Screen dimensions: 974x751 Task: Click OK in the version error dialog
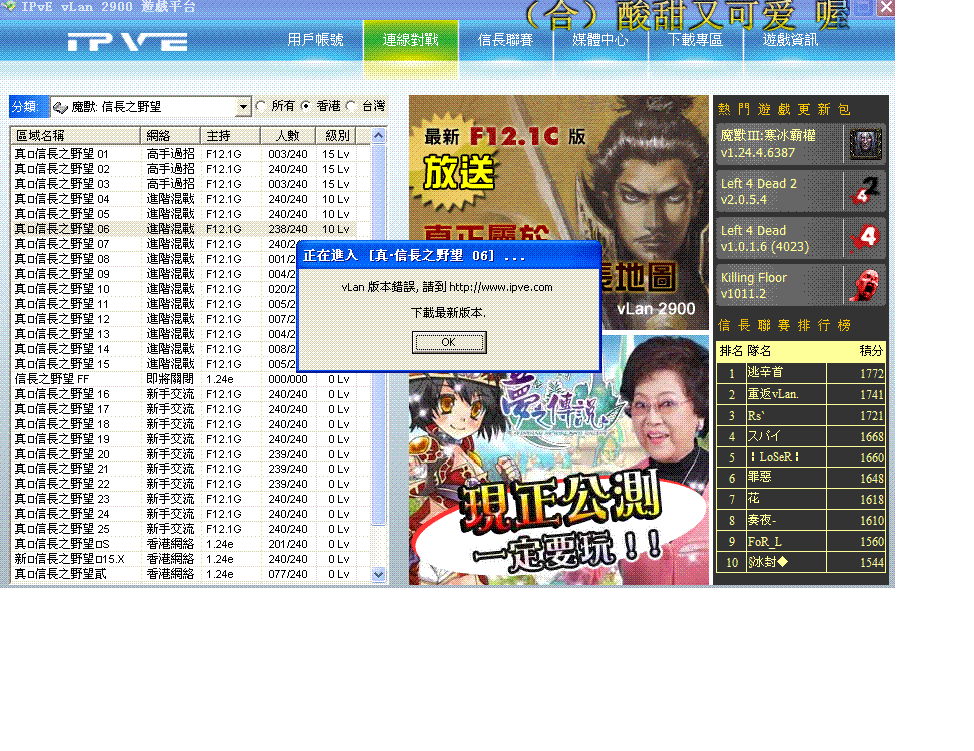pos(448,342)
